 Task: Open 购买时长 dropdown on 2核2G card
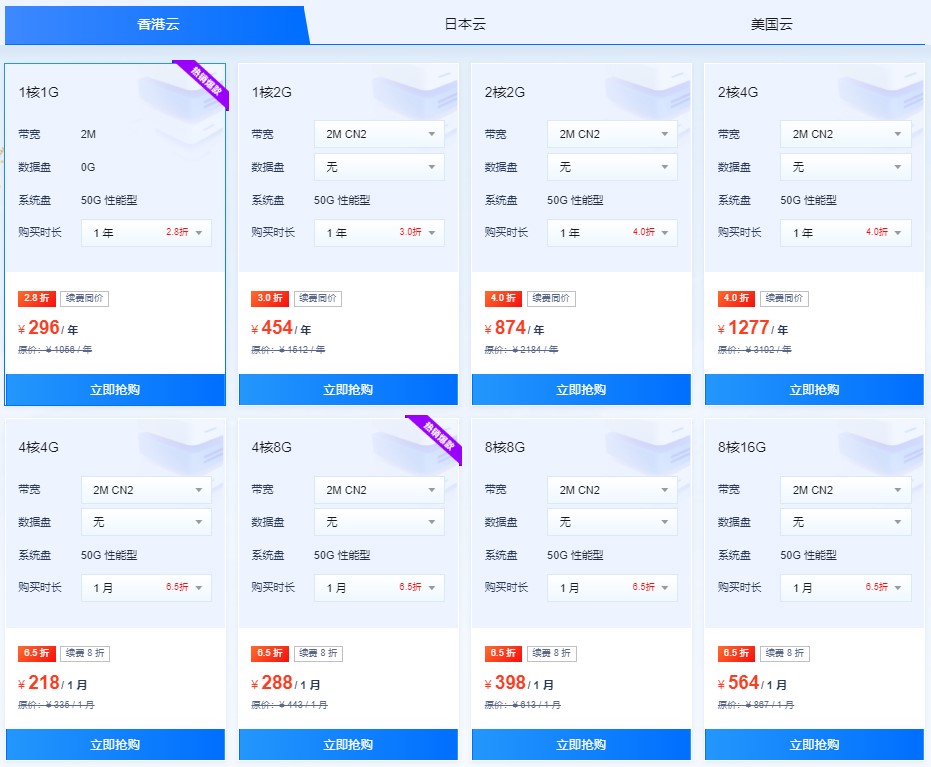[612, 233]
